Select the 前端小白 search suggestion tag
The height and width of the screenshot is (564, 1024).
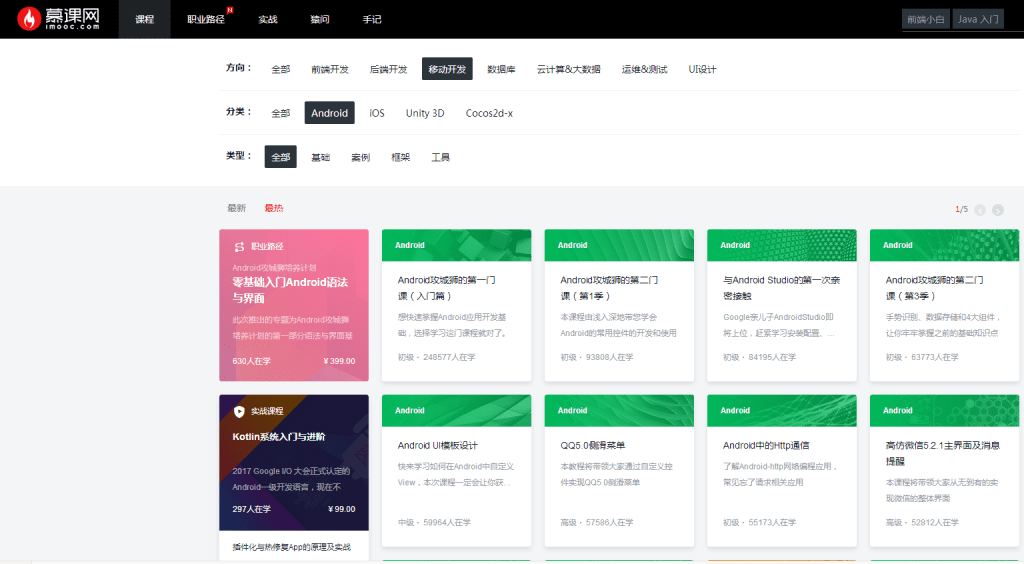coord(925,19)
